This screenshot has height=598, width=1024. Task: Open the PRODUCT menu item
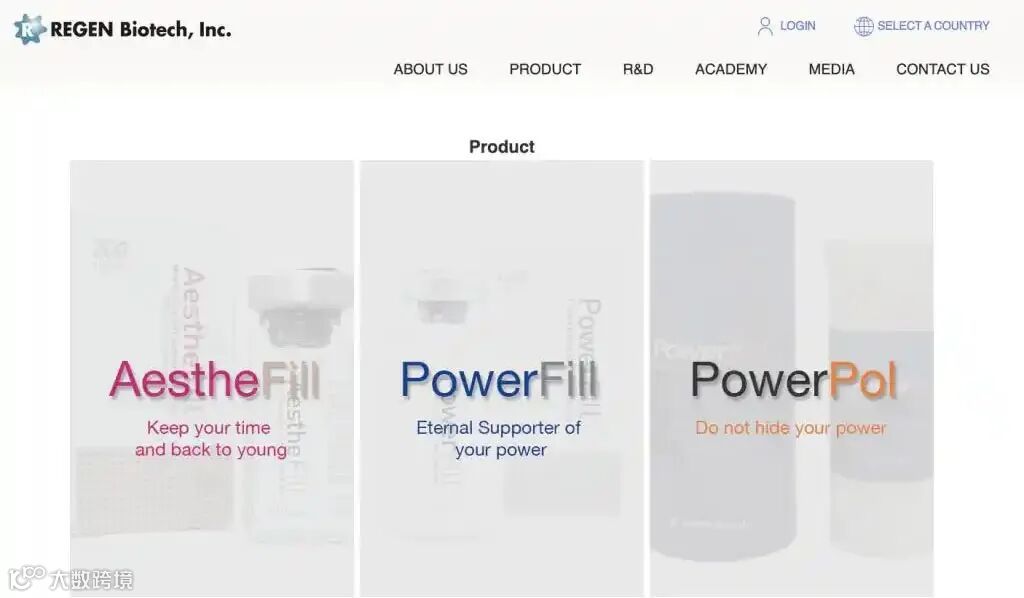545,69
